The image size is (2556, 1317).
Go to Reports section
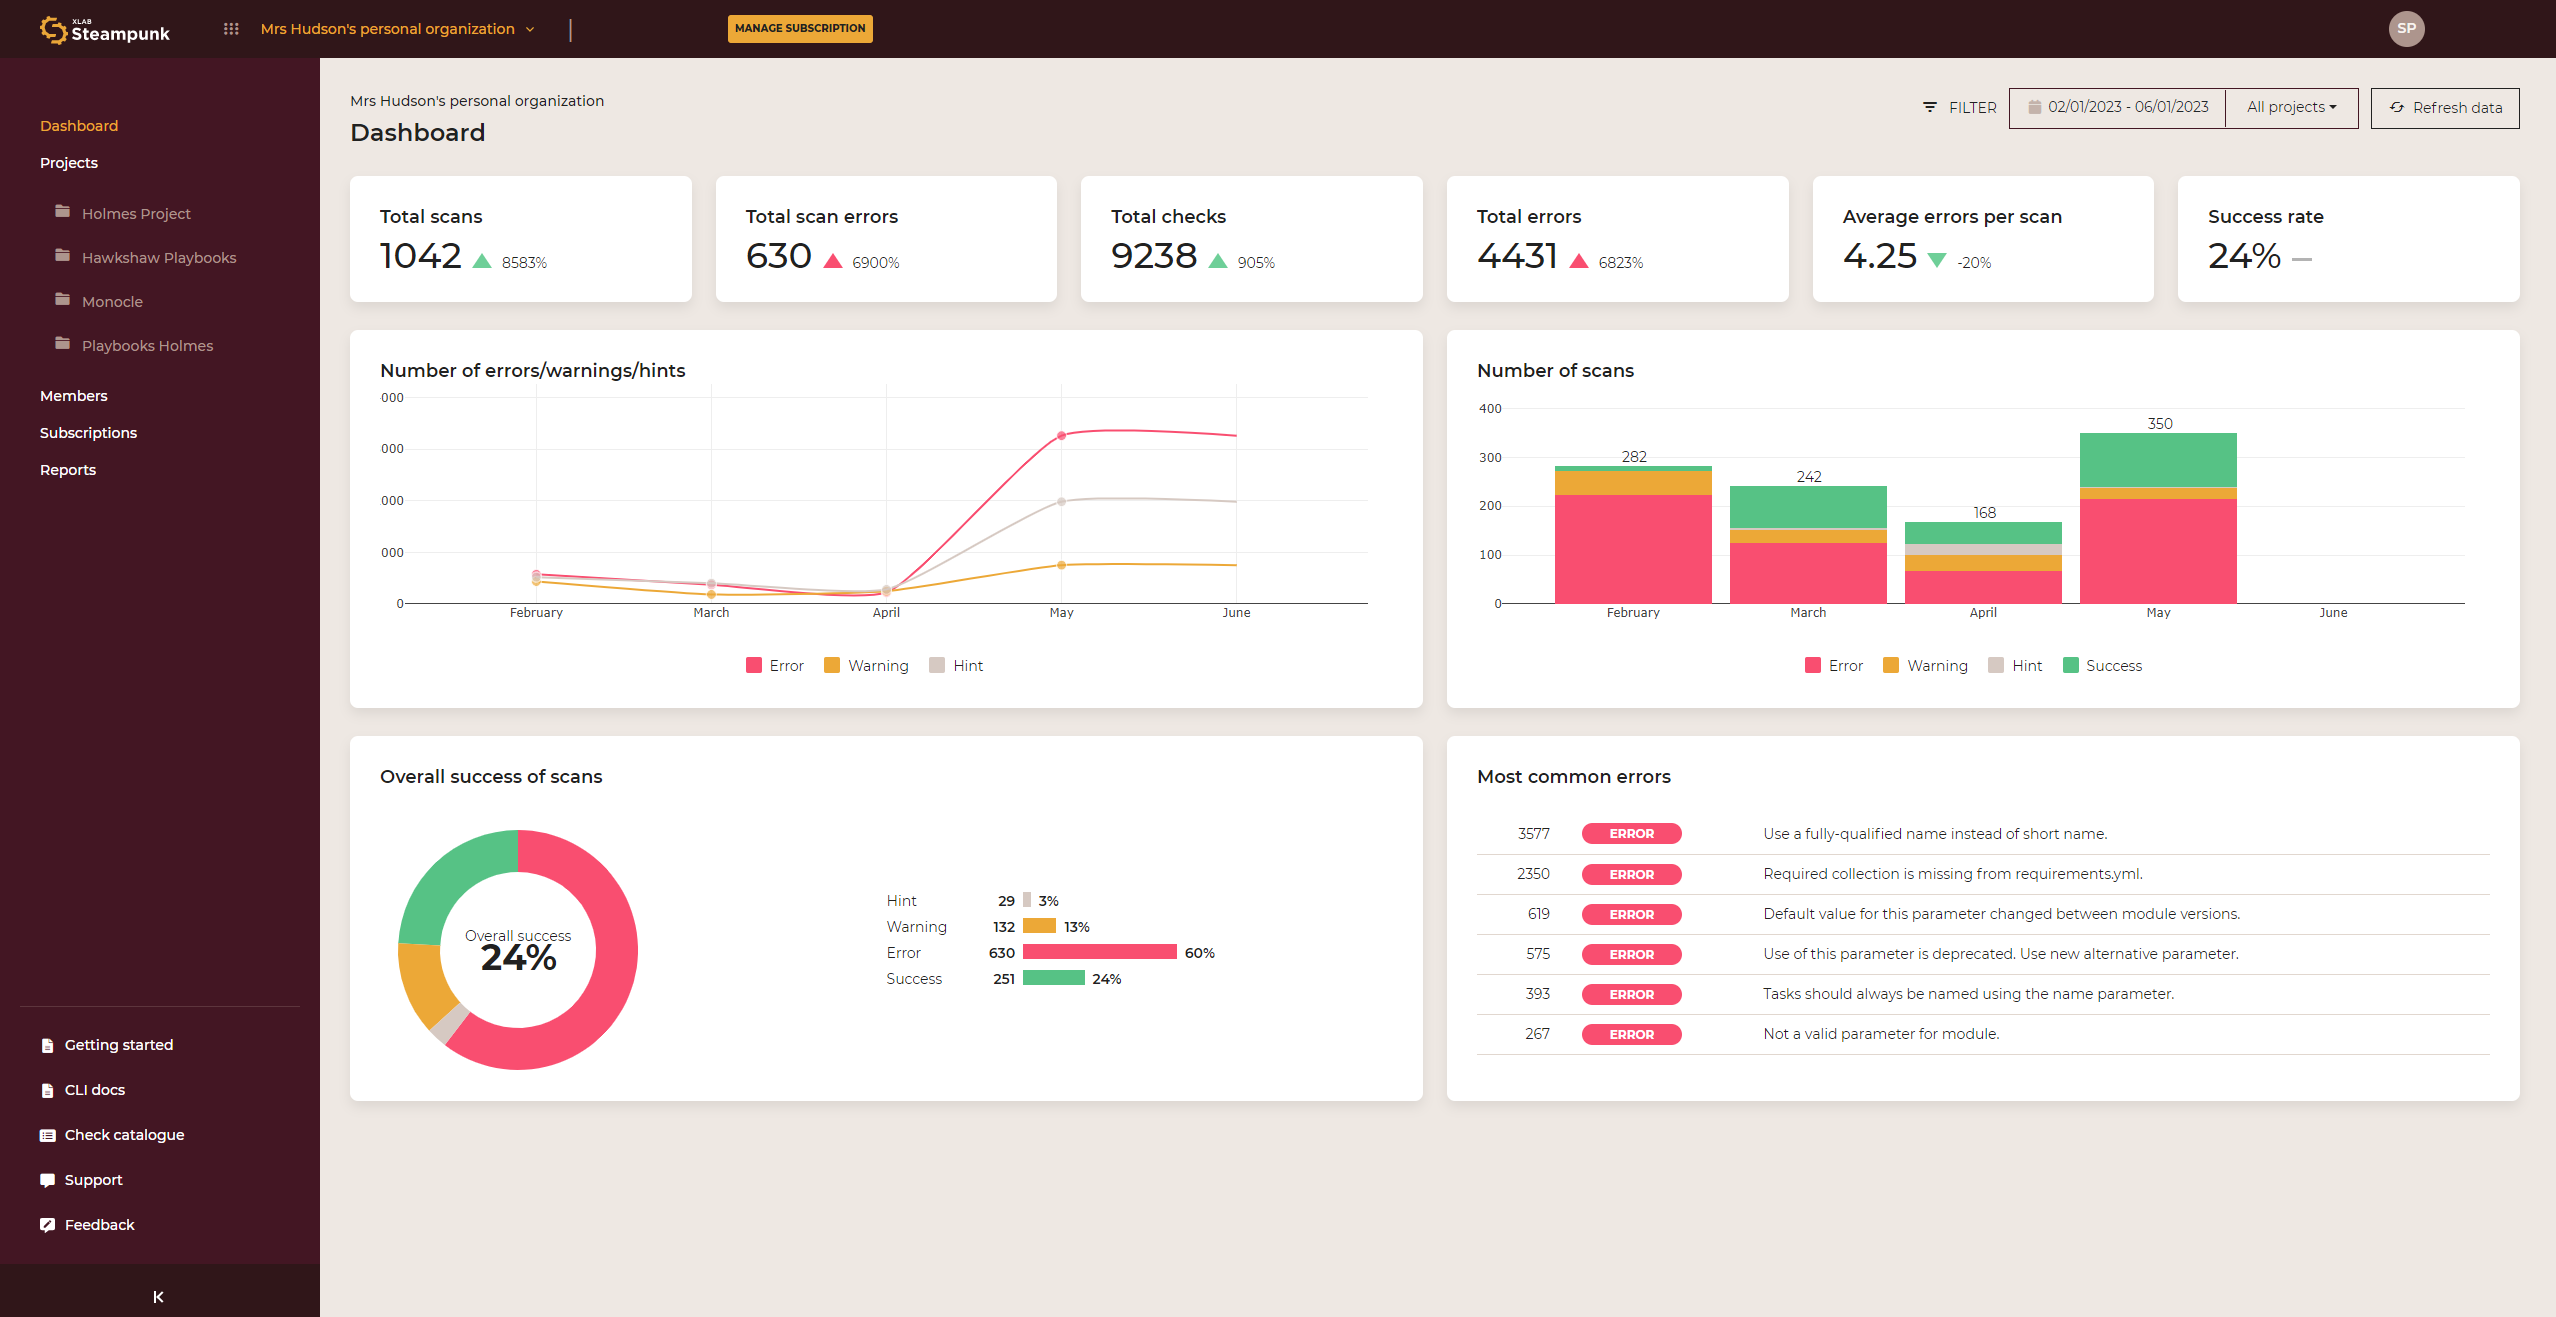click(x=68, y=470)
